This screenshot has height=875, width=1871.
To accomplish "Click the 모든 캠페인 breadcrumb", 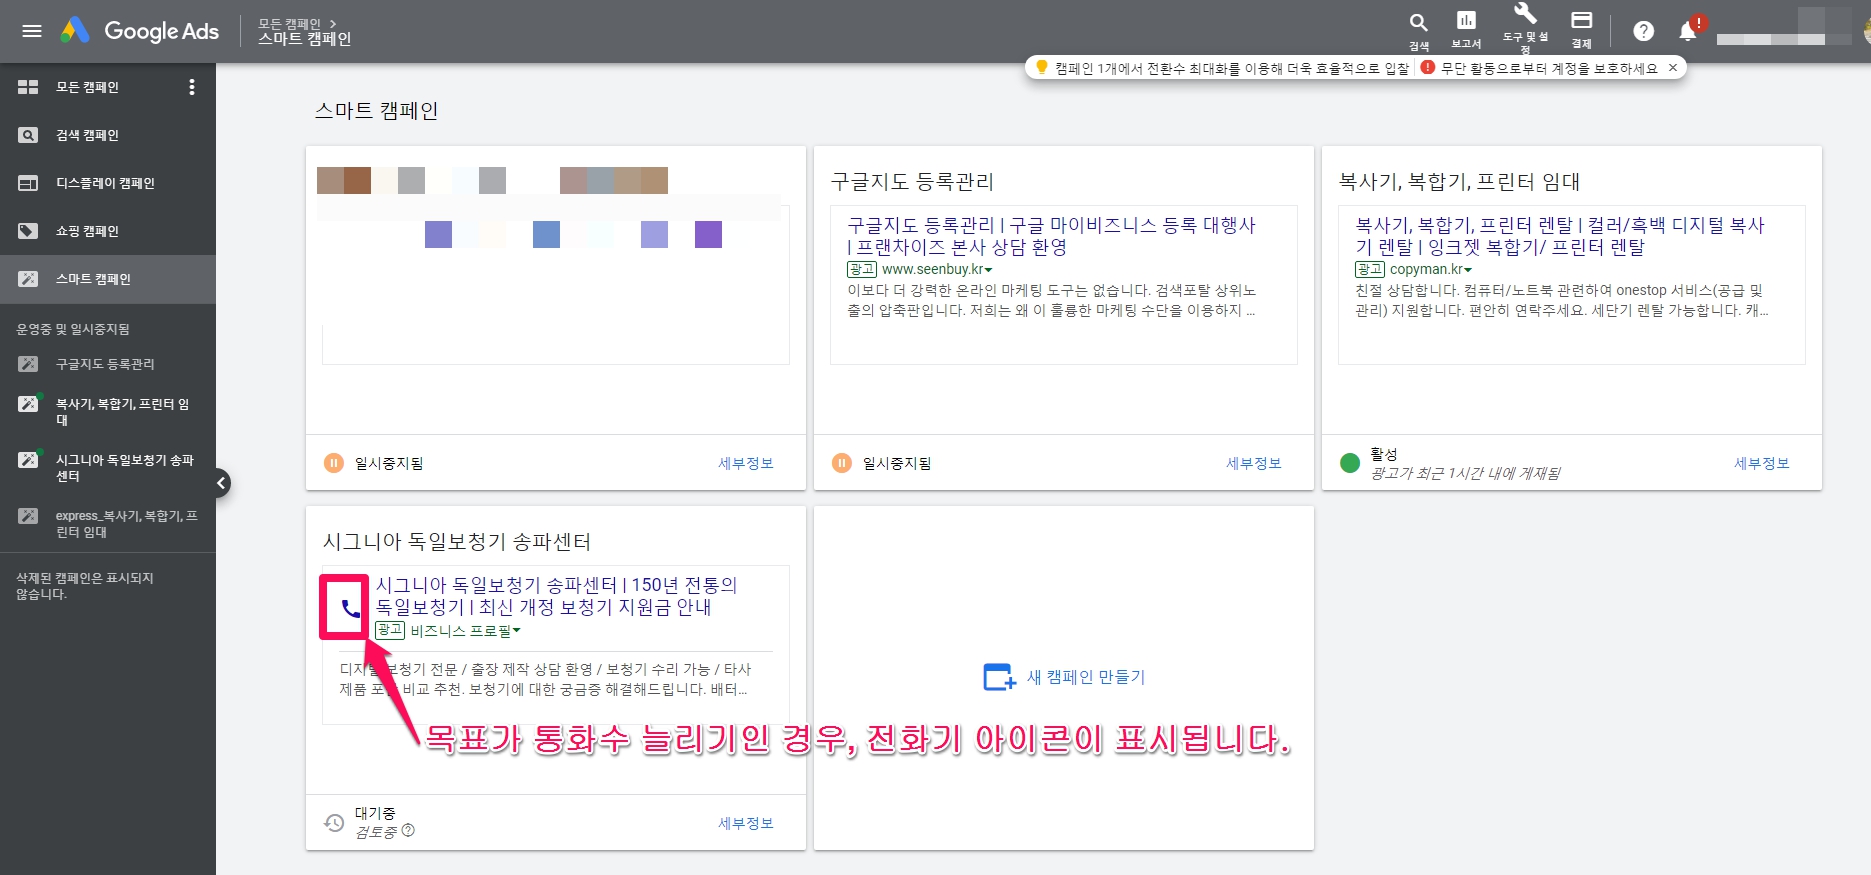I will point(290,23).
